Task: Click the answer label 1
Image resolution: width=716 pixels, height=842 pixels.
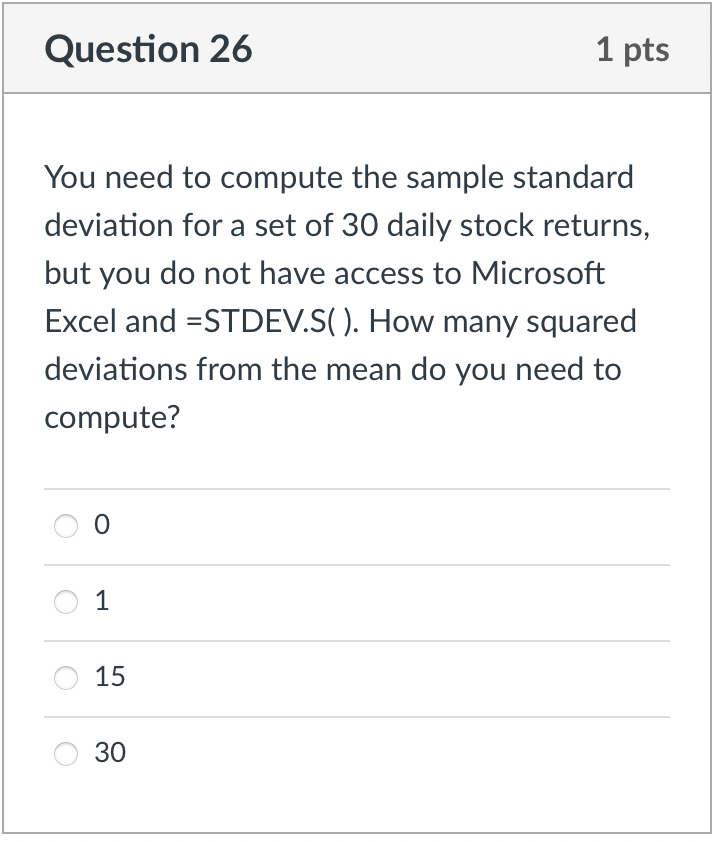Action: pyautogui.click(x=100, y=601)
